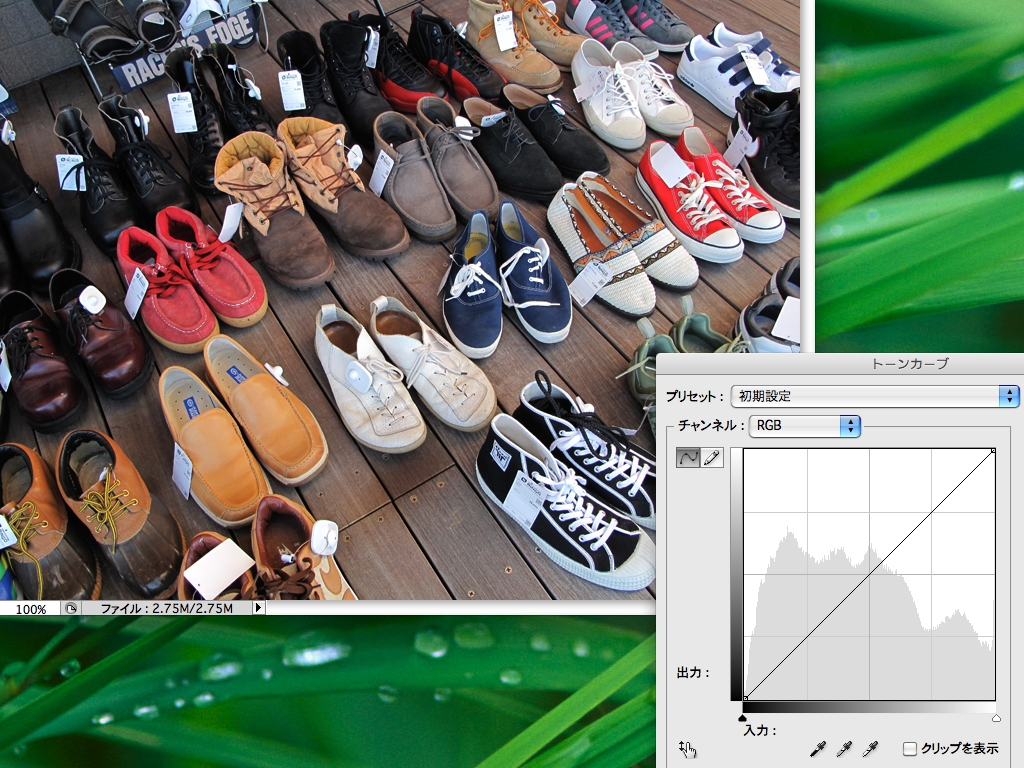Viewport: 1024px width, 768px height.
Task: Select the pencil draw-curve tool
Action: click(x=712, y=458)
